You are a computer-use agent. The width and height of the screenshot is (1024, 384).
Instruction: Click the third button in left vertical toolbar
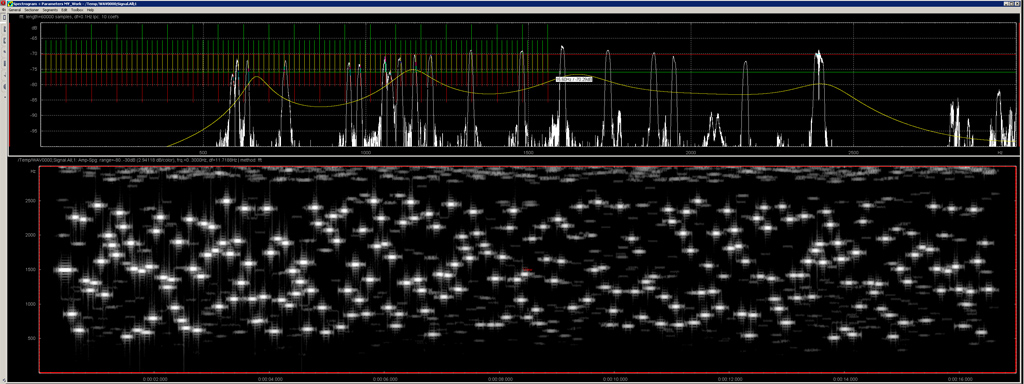pos(5,41)
